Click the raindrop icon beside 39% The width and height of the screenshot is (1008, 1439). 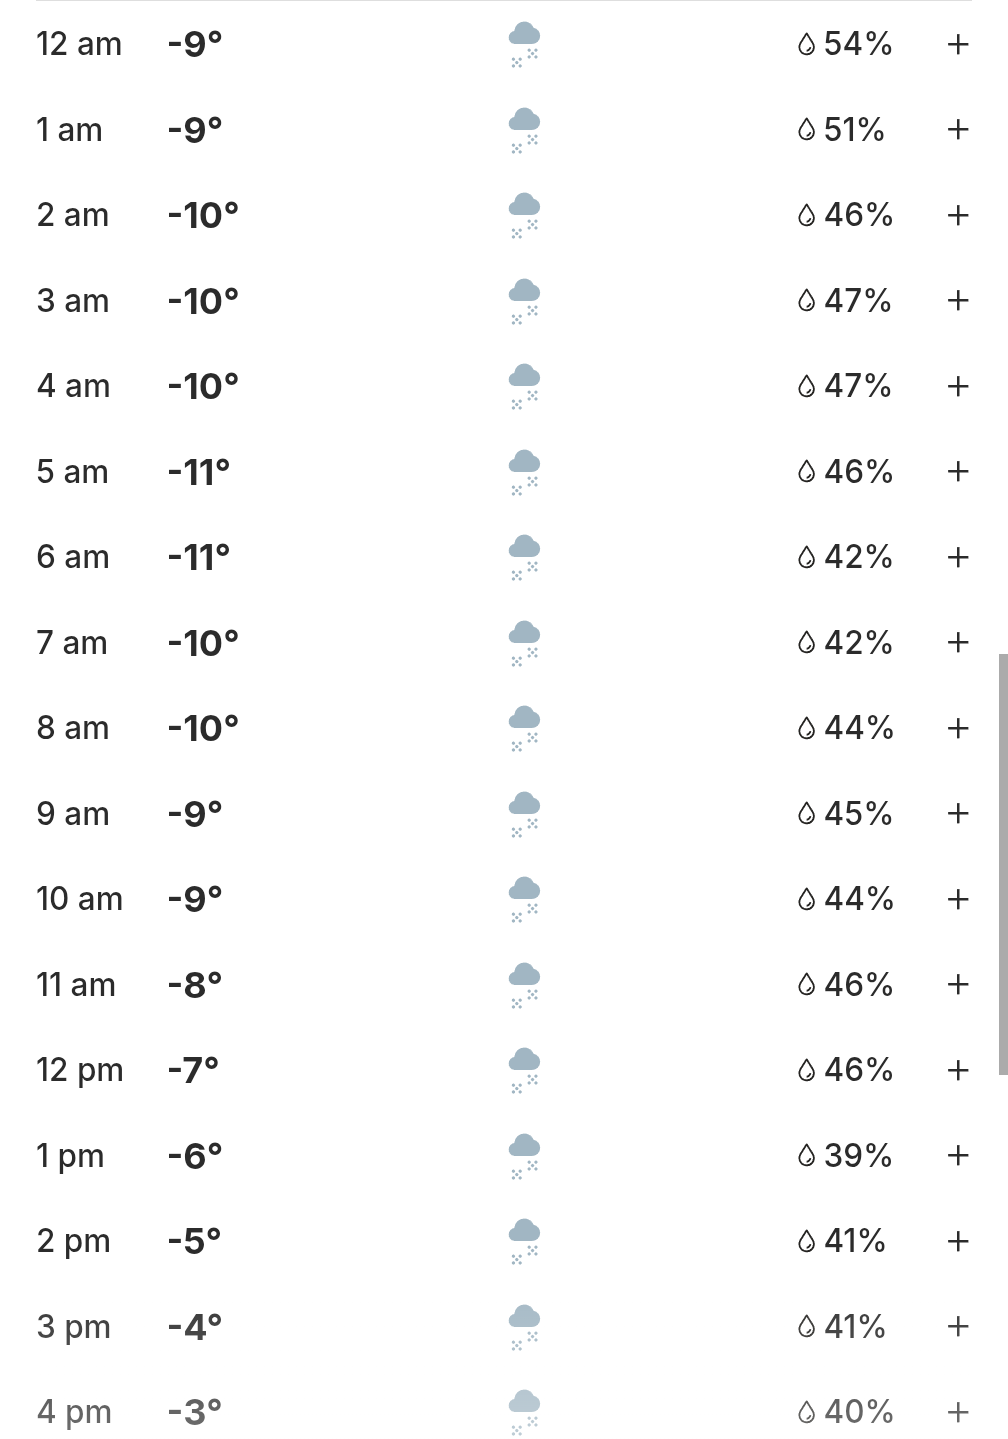pyautogui.click(x=807, y=1156)
